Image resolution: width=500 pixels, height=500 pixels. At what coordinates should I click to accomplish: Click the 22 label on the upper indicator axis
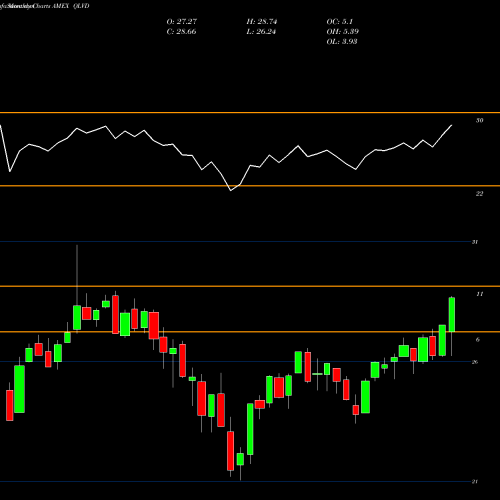pos(479,193)
